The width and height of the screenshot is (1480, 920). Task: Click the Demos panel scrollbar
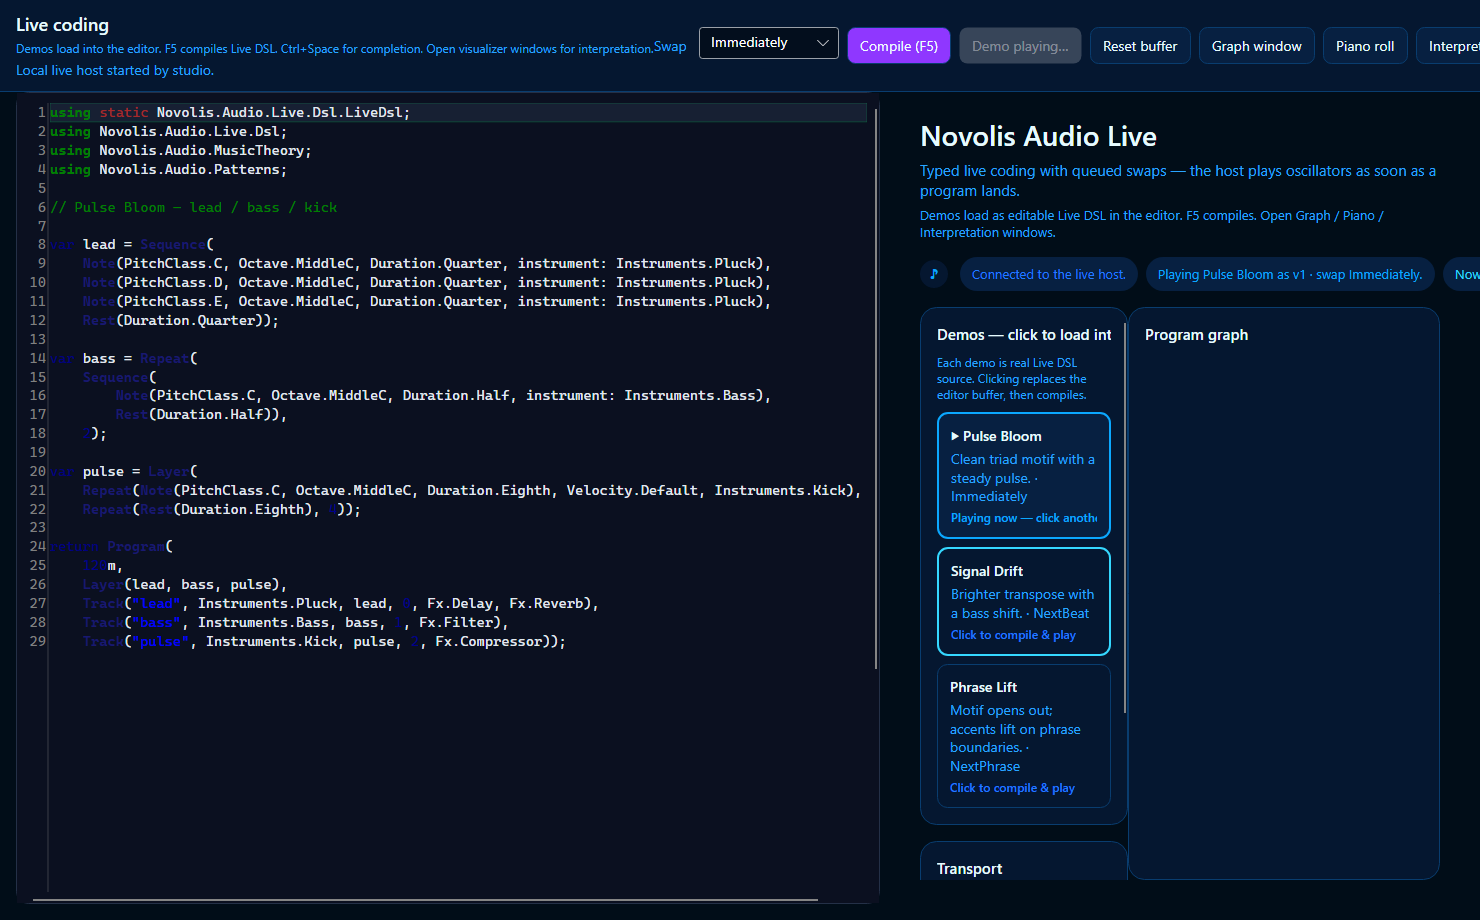pos(1125,518)
